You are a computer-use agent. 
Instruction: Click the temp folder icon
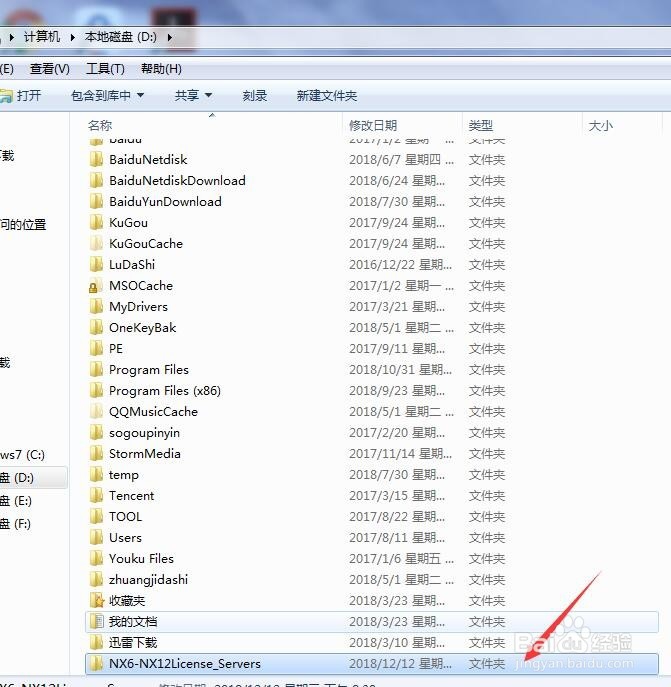[96, 475]
